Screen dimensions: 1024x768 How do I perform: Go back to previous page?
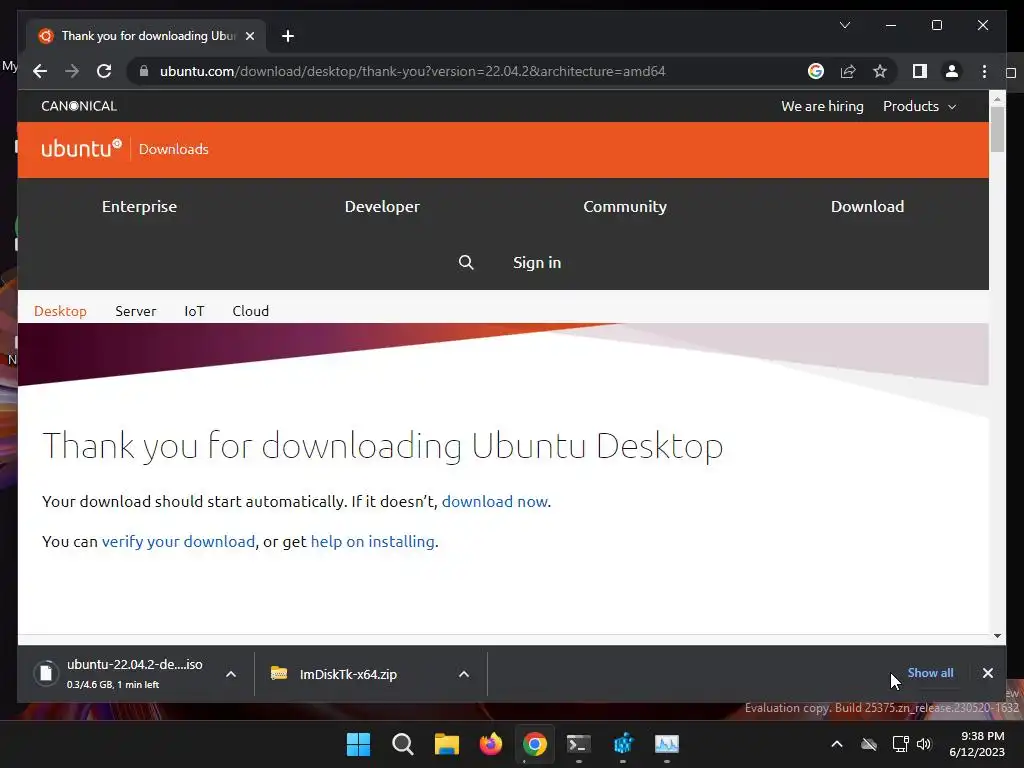(40, 71)
